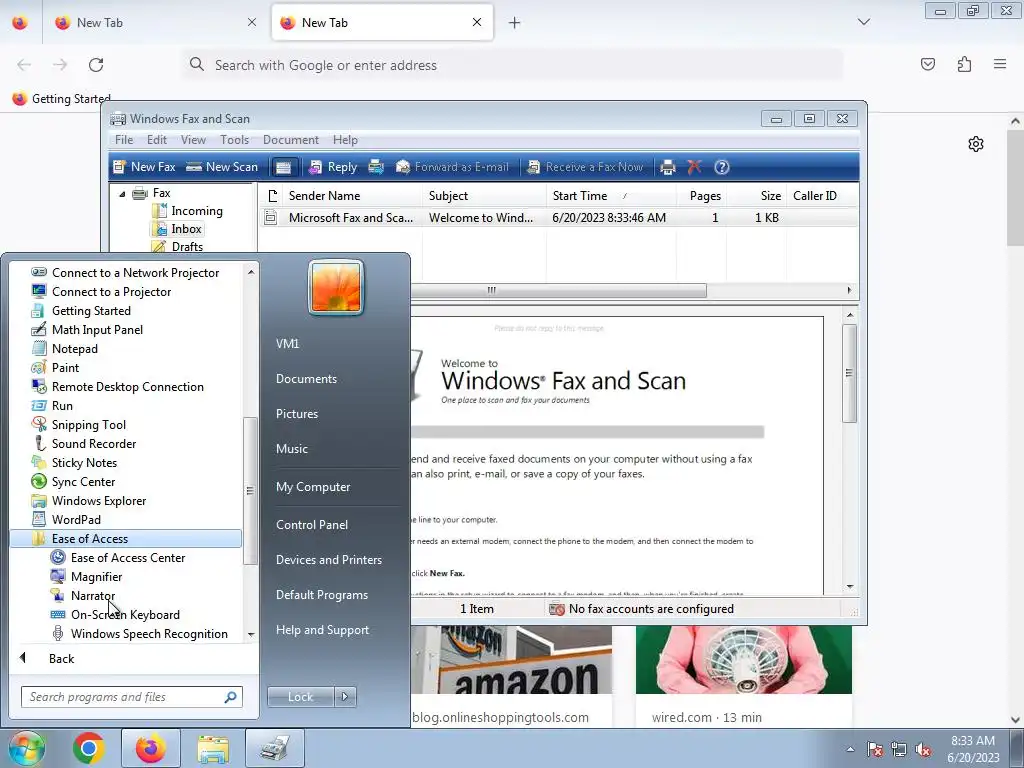Click scroll right arrow of message list
Screen dimensions: 1024x768
click(x=849, y=290)
